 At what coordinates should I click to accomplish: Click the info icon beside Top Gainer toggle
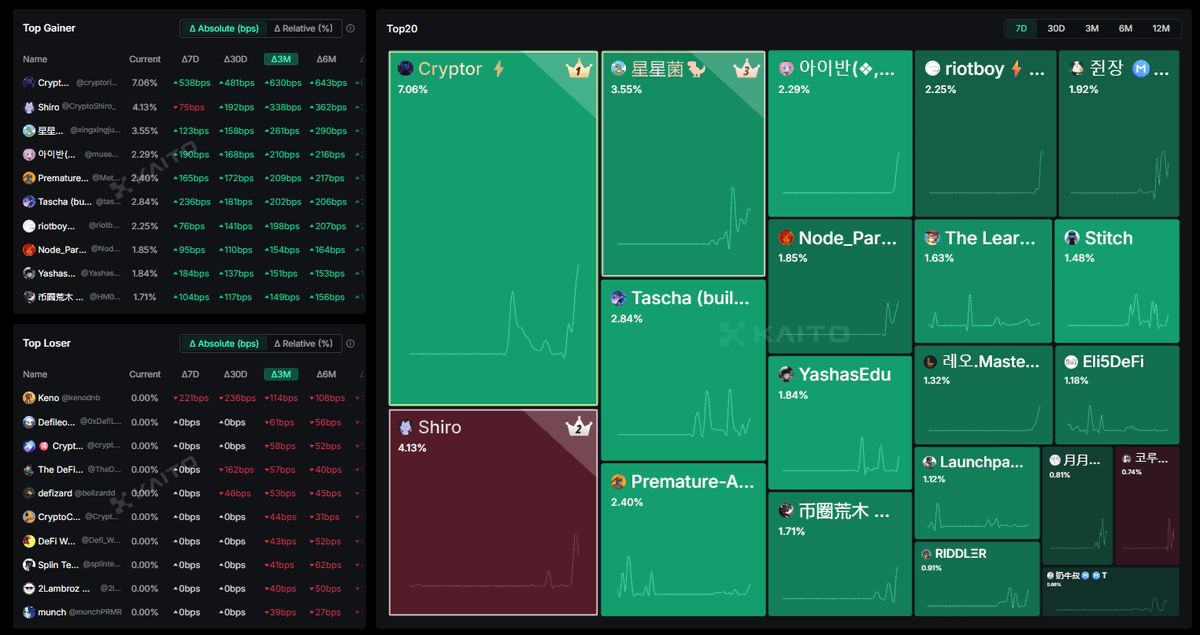point(350,29)
